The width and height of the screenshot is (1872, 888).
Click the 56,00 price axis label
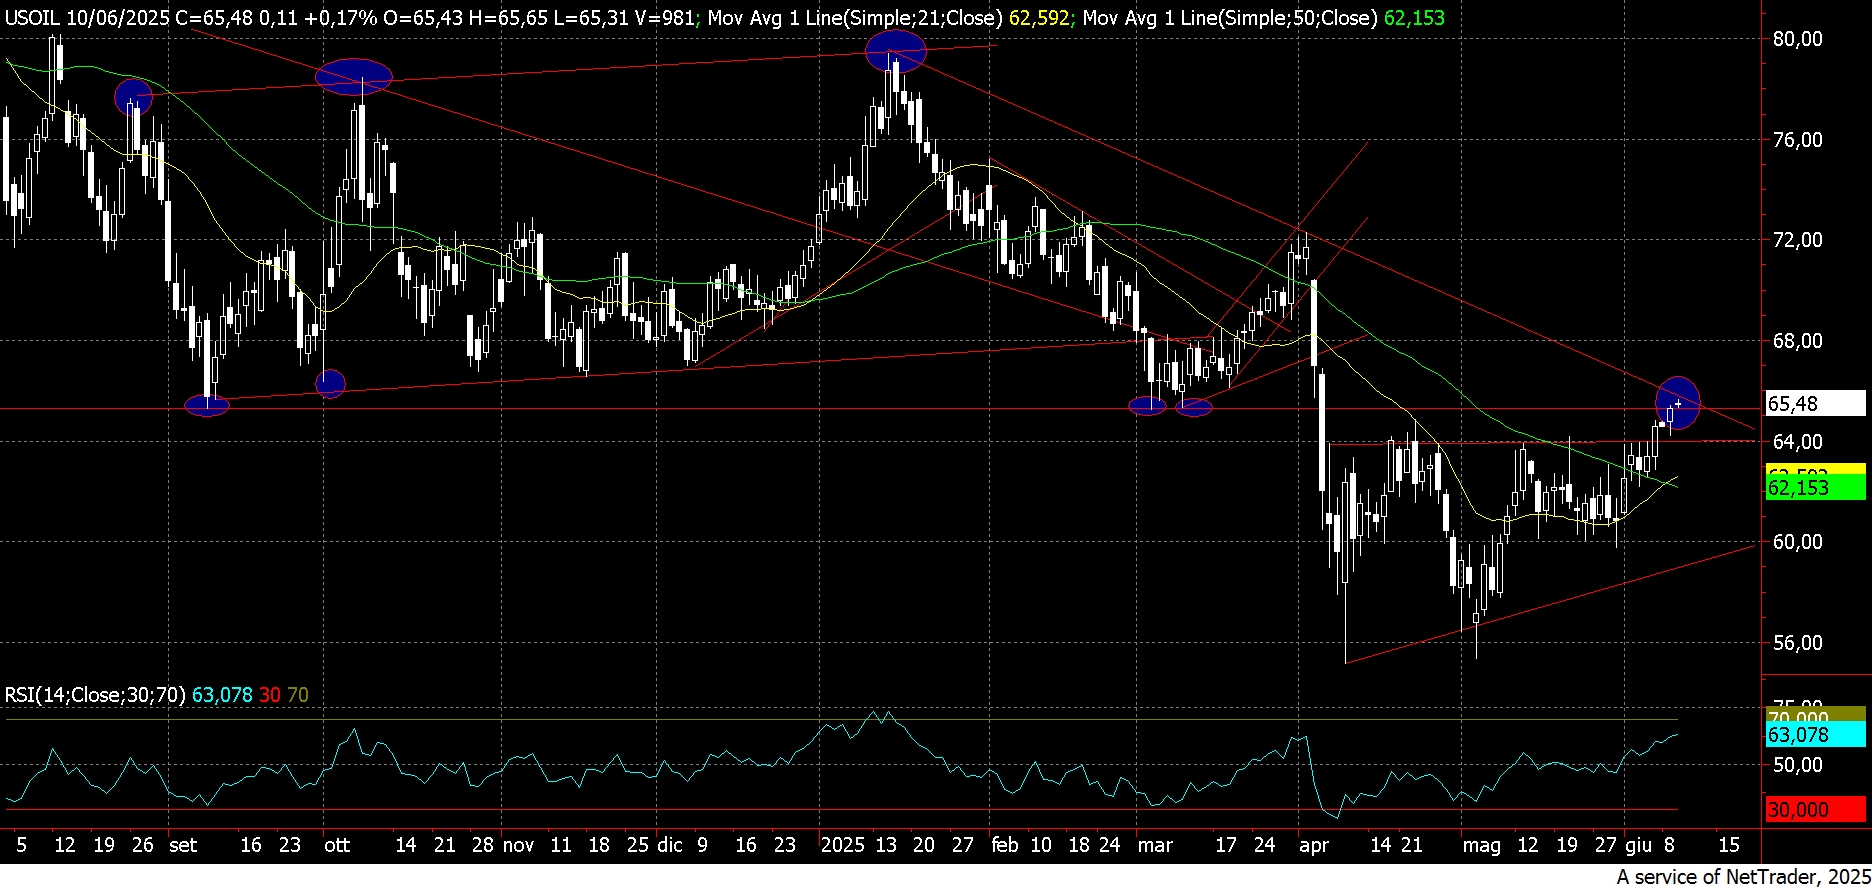(x=1797, y=643)
